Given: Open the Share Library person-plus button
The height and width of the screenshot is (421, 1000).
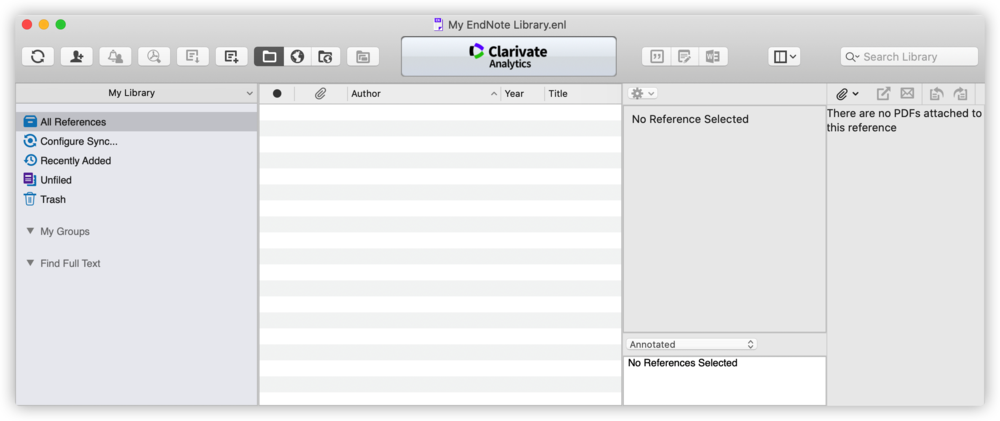Looking at the screenshot, I should [77, 57].
